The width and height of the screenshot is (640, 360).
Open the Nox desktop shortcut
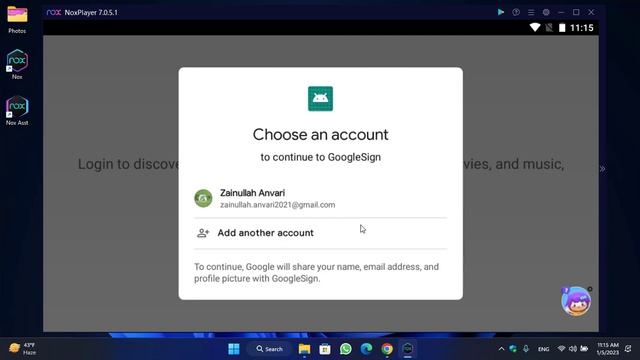(x=17, y=64)
